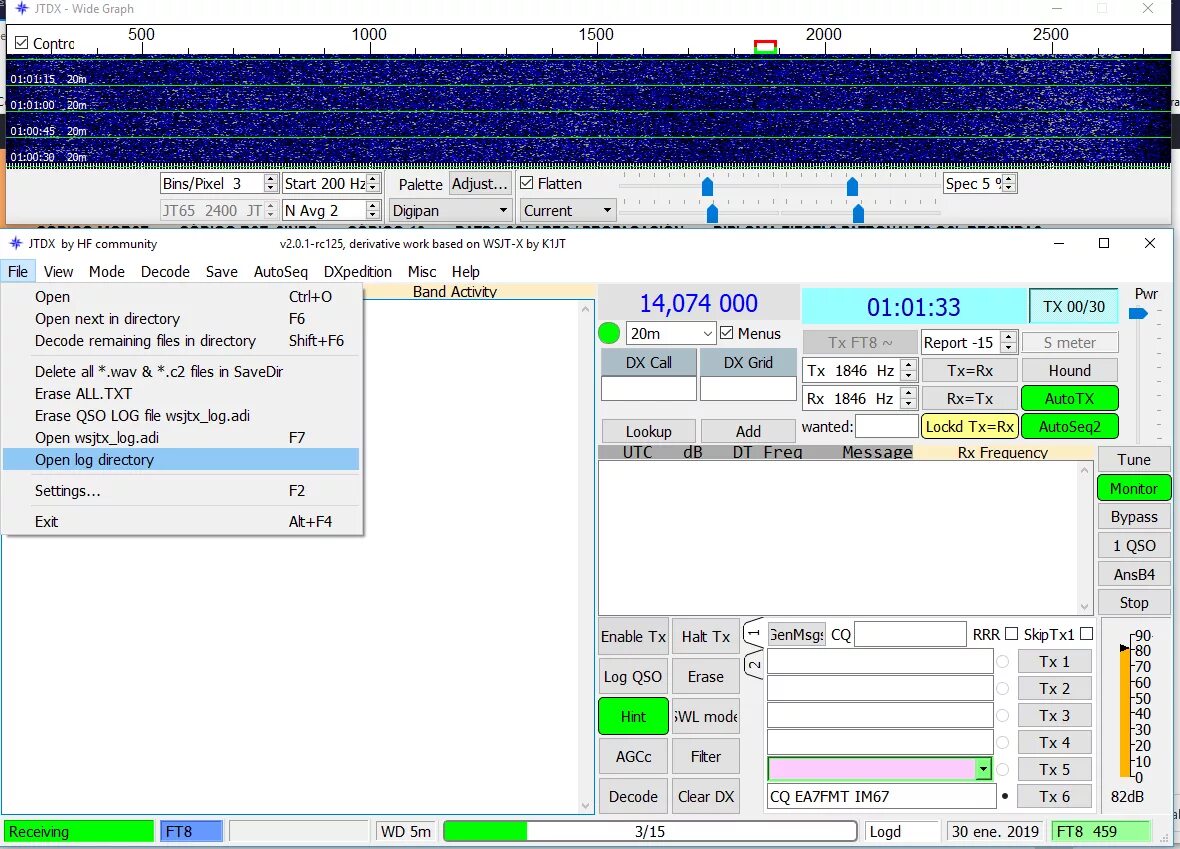Open the File menu
This screenshot has height=849, width=1180.
click(17, 272)
